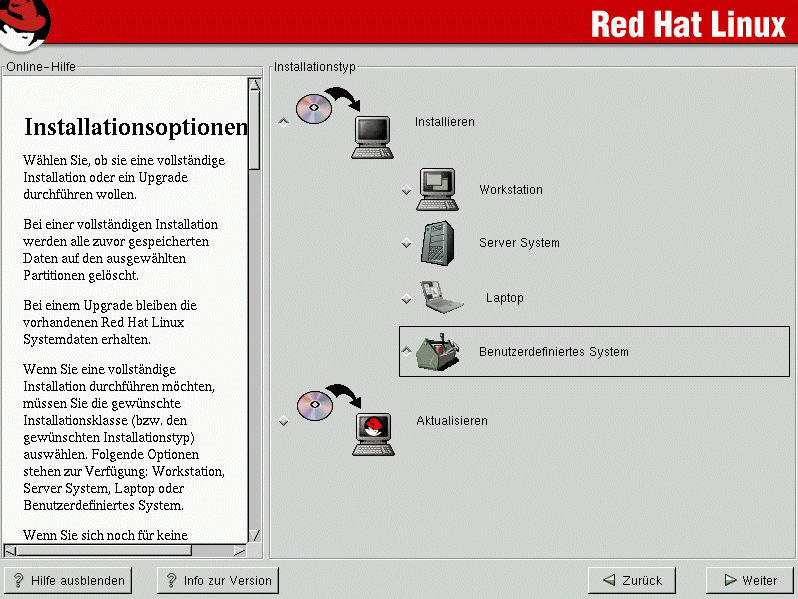Viewport: 798px width, 599px height.
Task: Open Info zur Version
Action: point(217,580)
